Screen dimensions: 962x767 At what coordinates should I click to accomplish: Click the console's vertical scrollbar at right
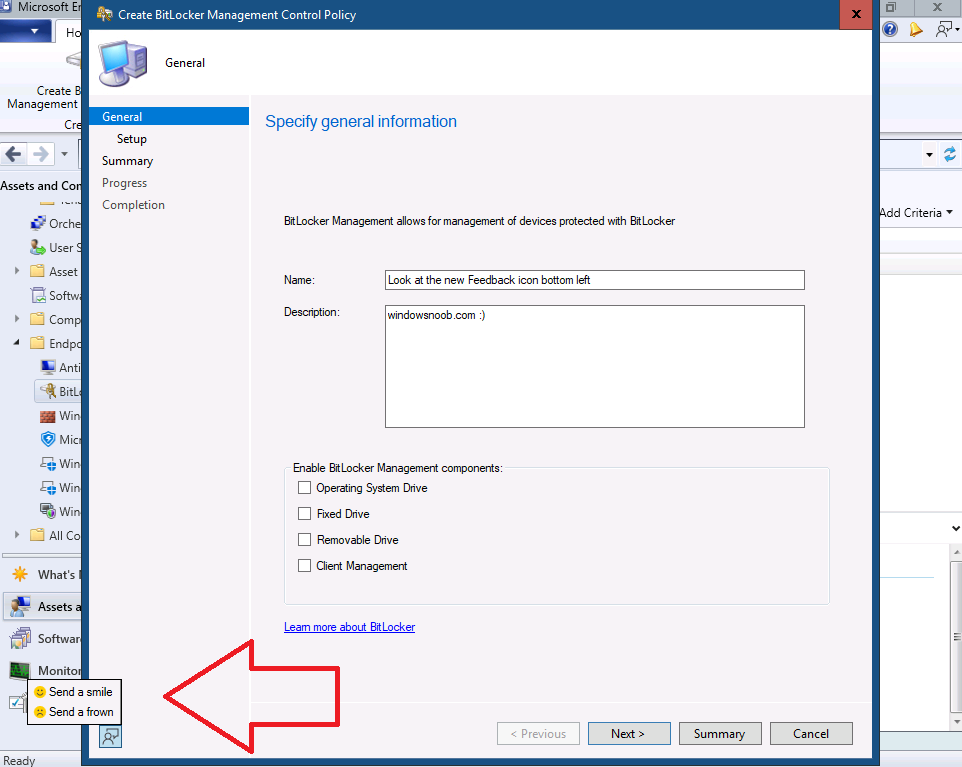(x=956, y=636)
